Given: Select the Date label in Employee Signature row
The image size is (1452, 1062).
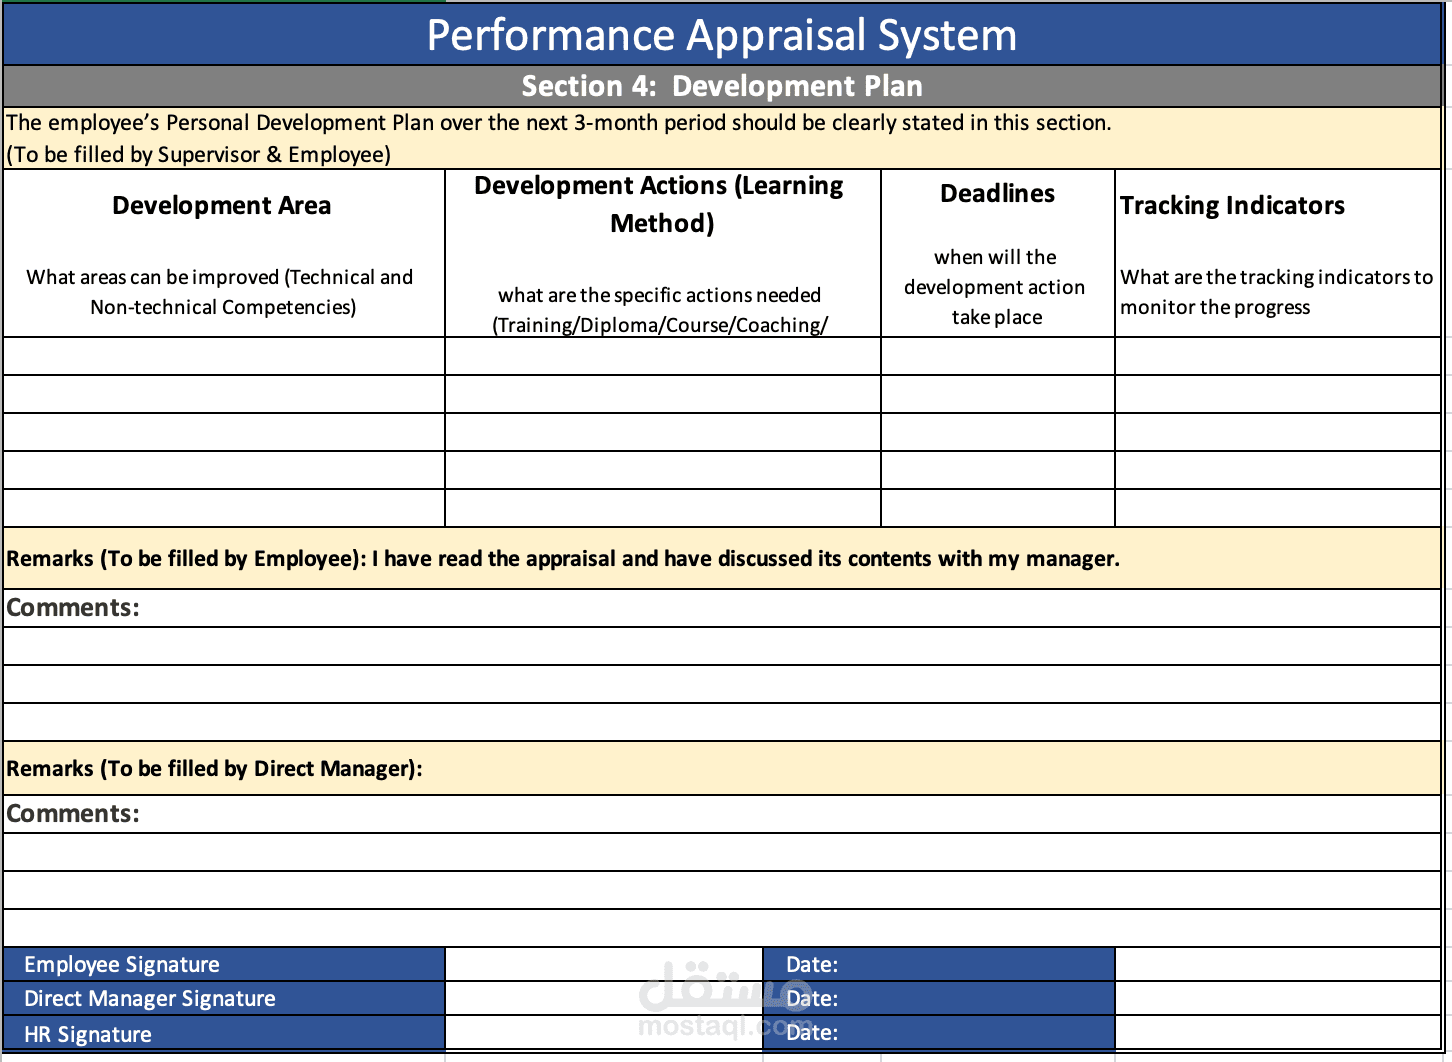Looking at the screenshot, I should click(939, 964).
